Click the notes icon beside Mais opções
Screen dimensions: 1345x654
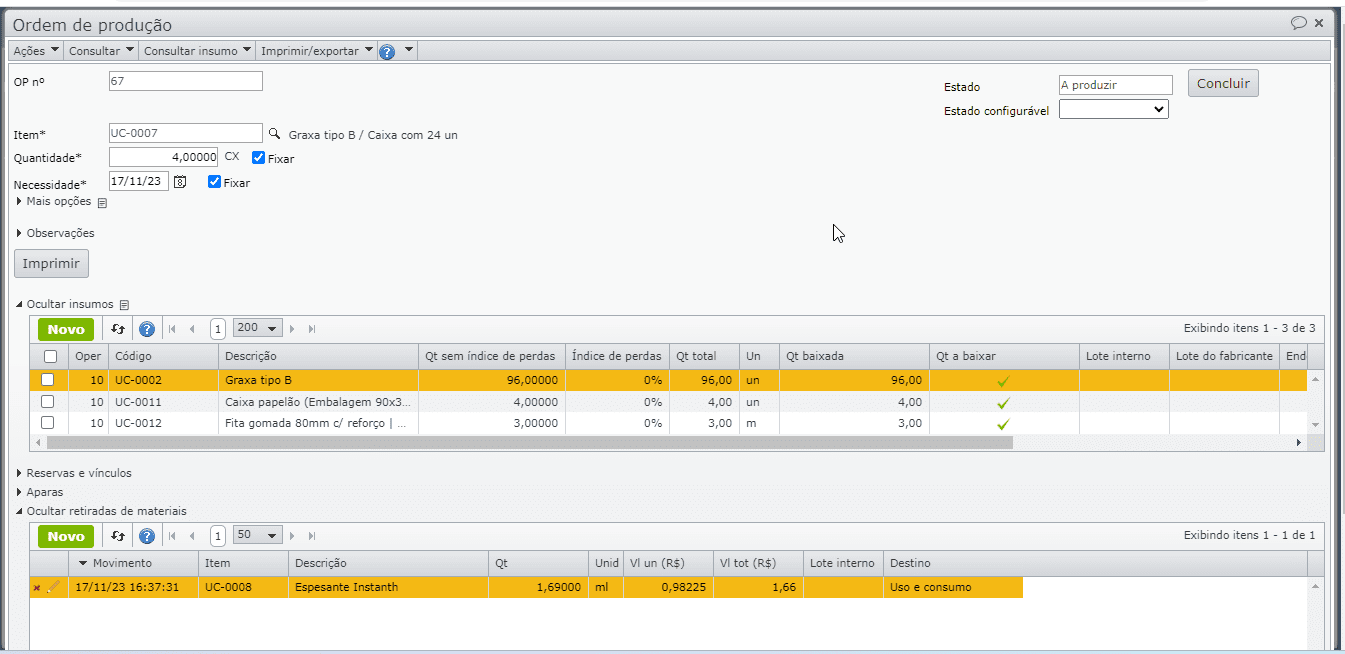(102, 202)
